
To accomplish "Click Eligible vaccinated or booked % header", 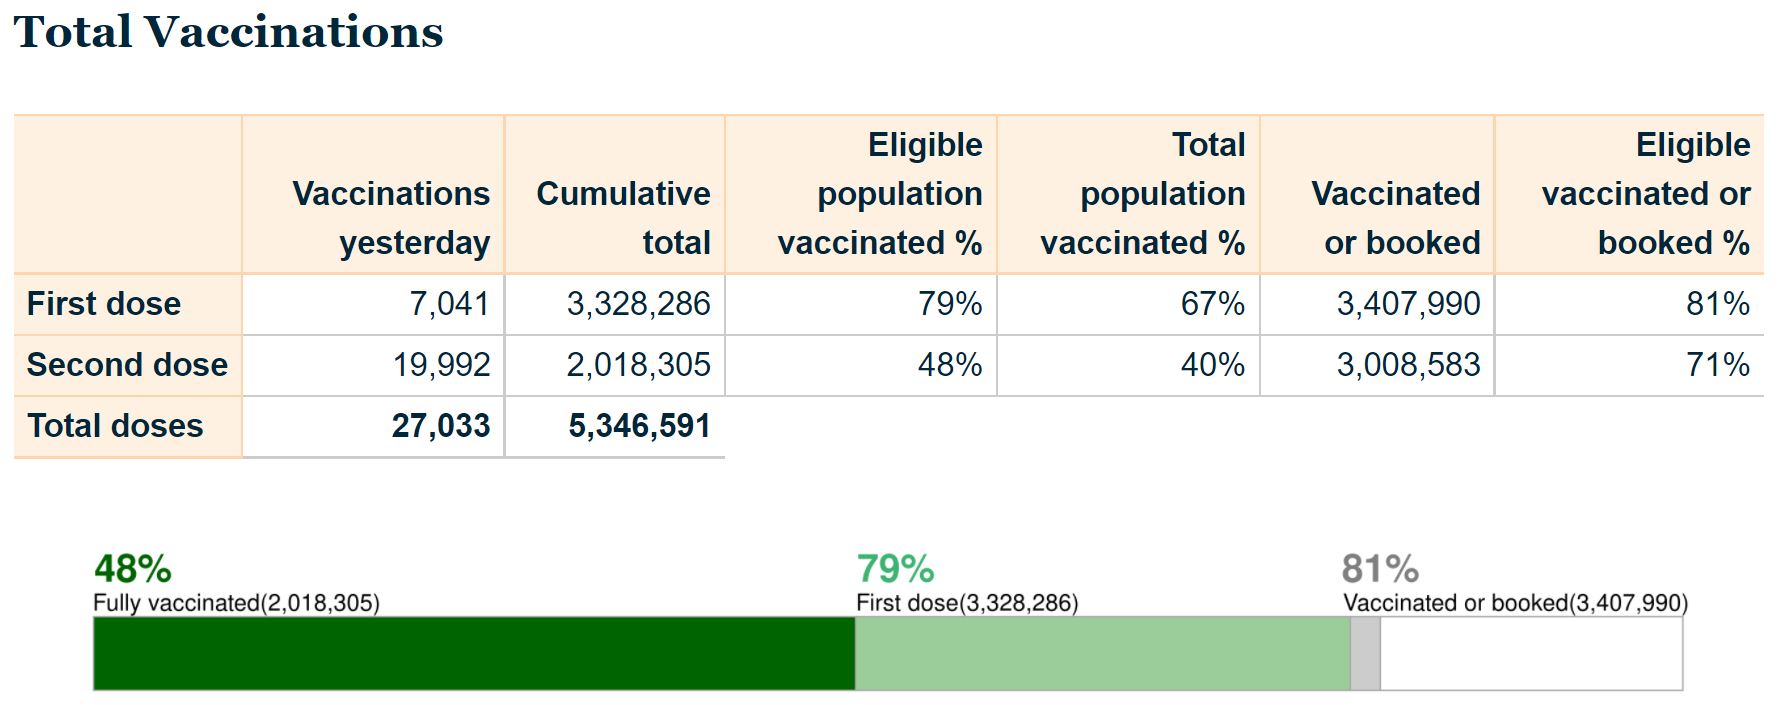I will click(1645, 194).
